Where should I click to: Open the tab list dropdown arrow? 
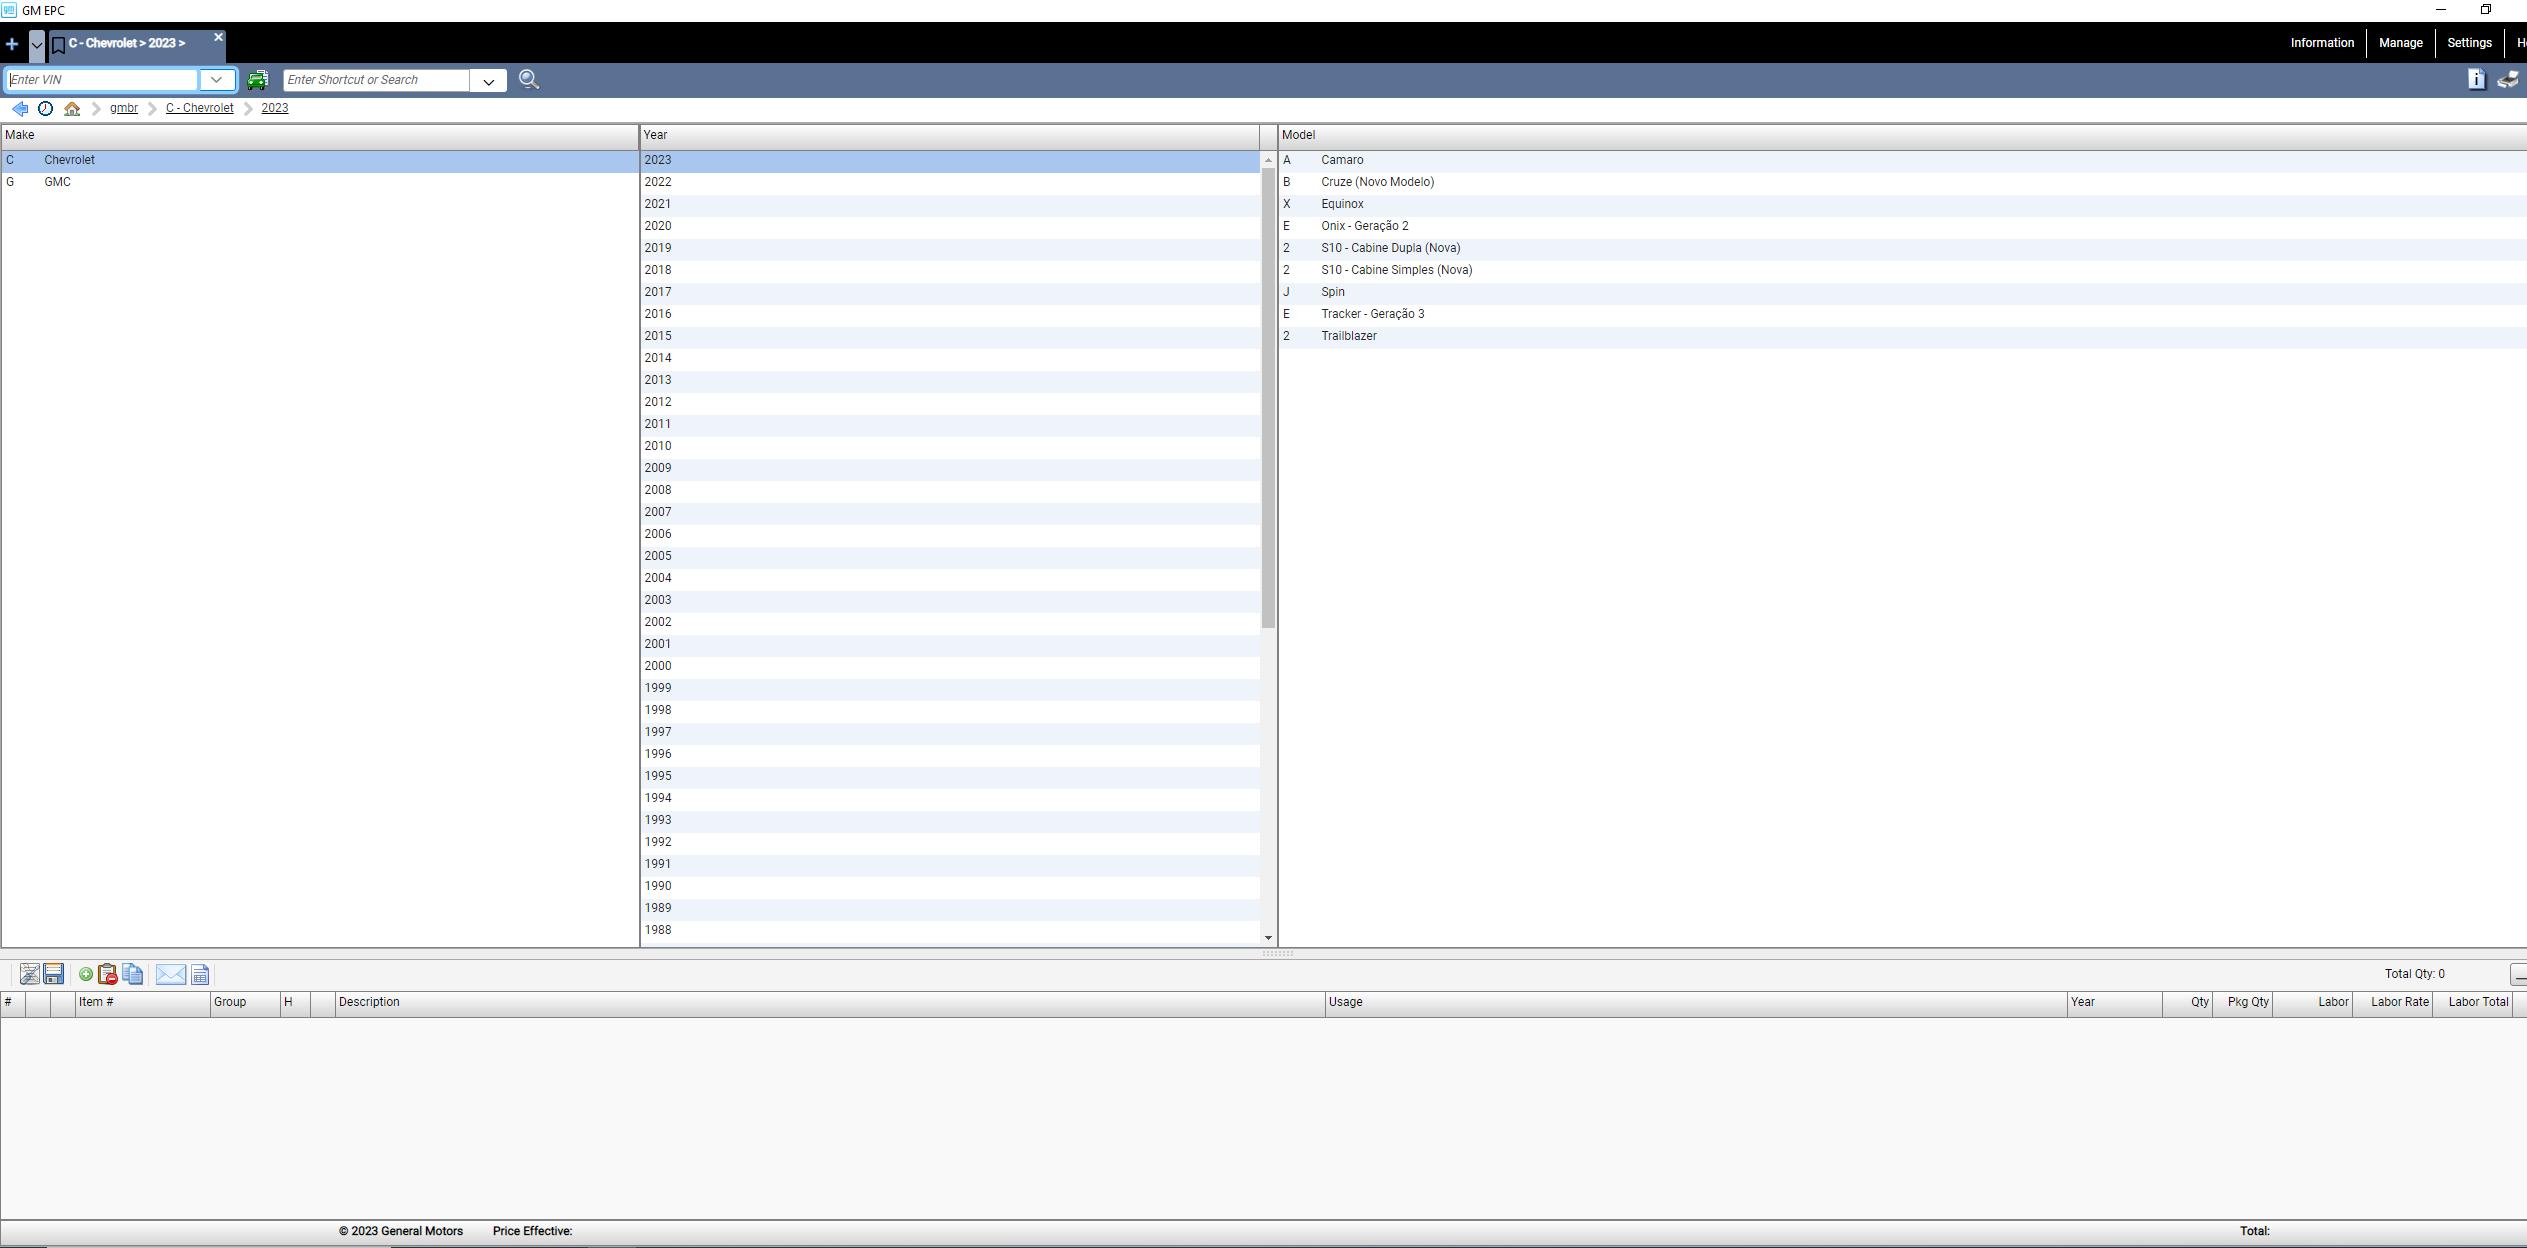(x=36, y=44)
